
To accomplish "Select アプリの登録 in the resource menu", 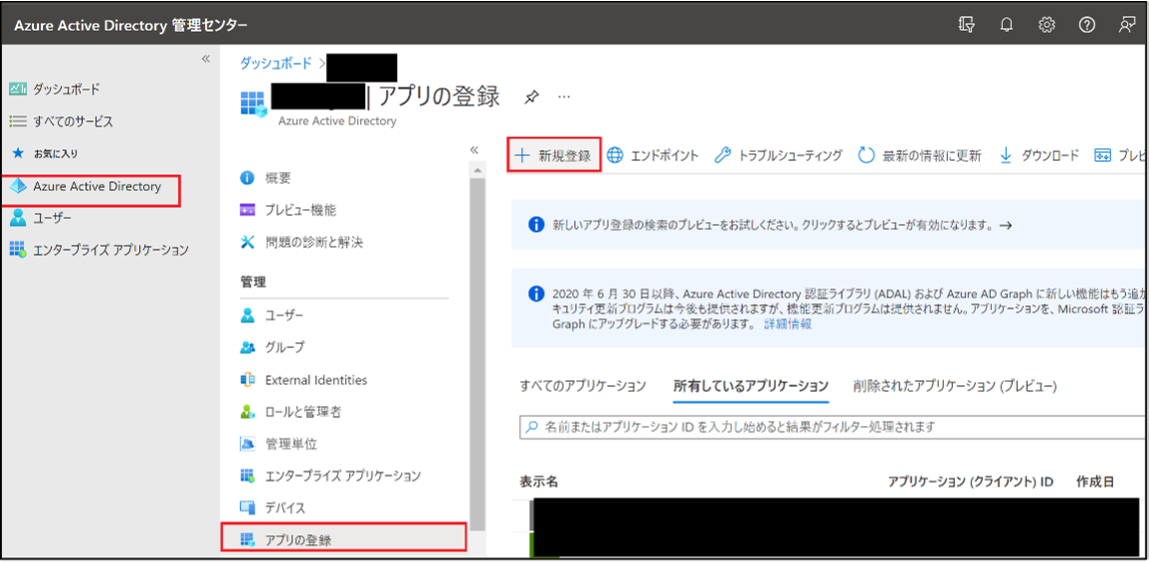I will coord(344,536).
